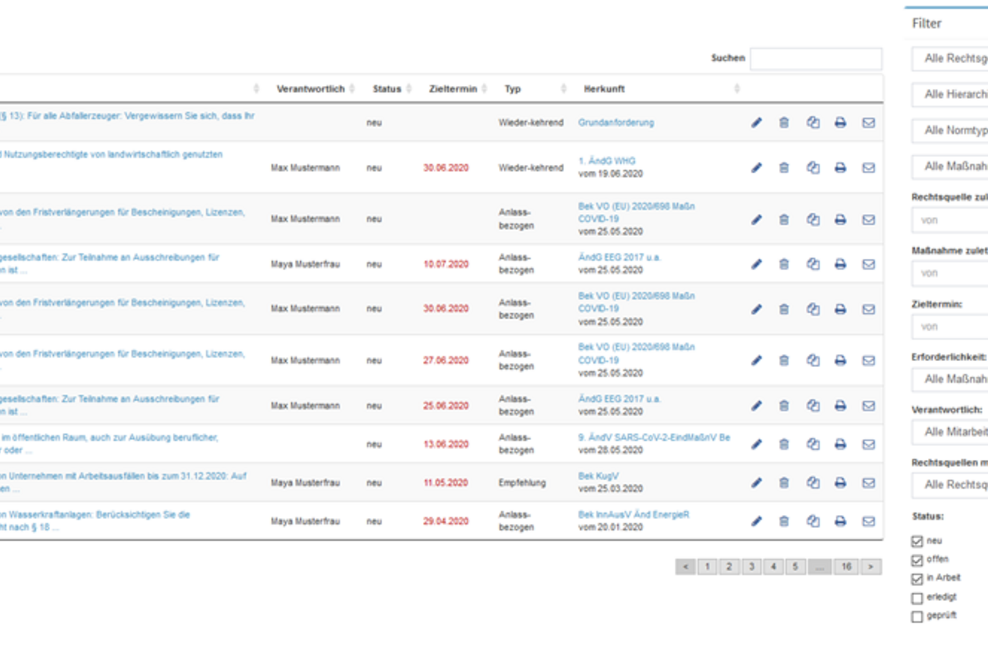Expand the 'Alle Normtyp' dropdown
Image resolution: width=988 pixels, height=666 pixels.
tap(950, 131)
